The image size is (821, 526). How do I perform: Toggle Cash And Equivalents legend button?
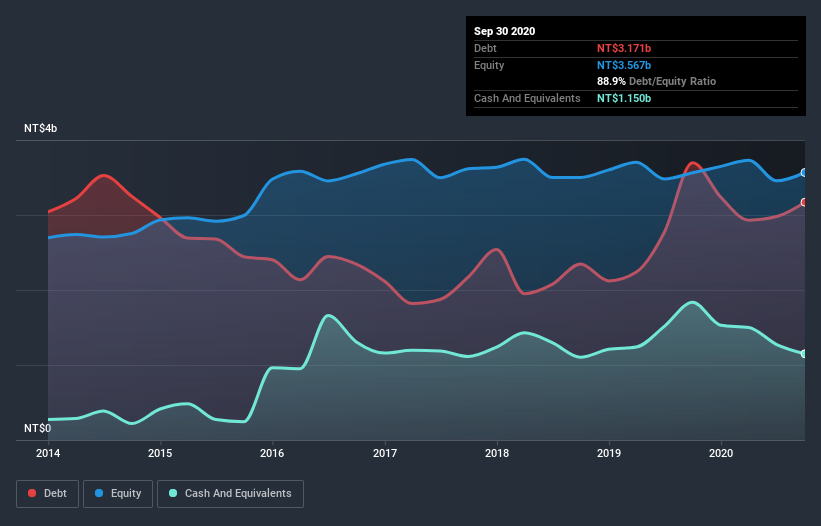pyautogui.click(x=230, y=494)
